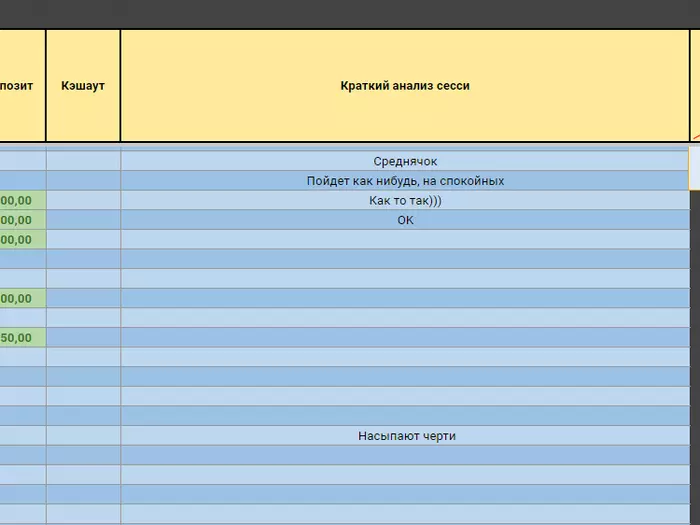Click the Кэшаут cell in the OK row
Image resolution: width=700 pixels, height=525 pixels.
click(83, 220)
